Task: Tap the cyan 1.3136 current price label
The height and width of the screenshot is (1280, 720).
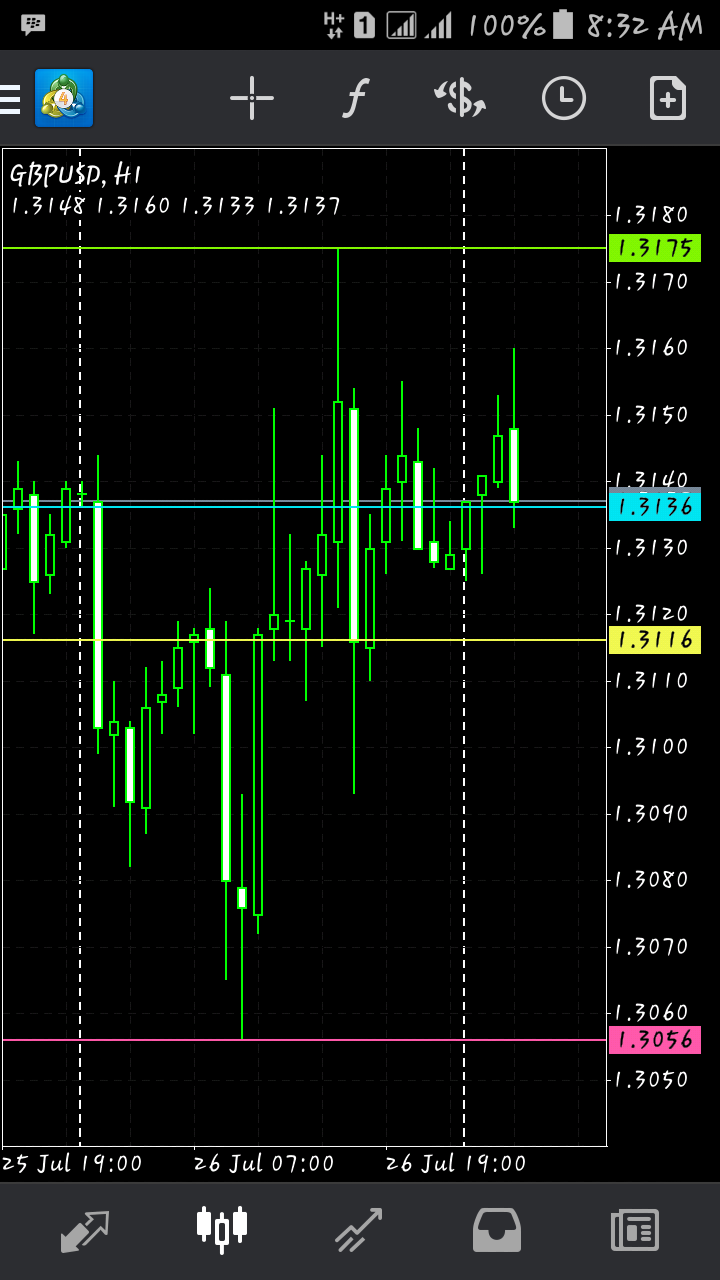Action: point(654,507)
